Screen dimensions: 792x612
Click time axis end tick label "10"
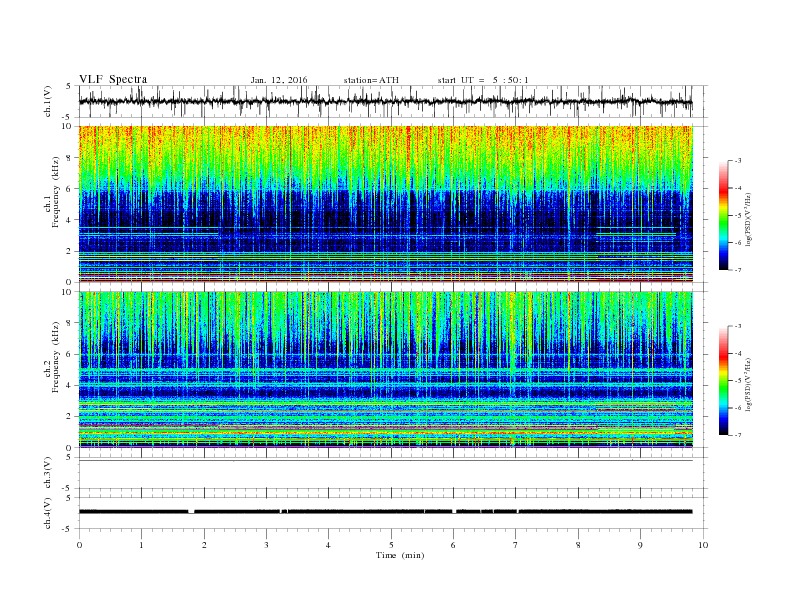pos(703,545)
